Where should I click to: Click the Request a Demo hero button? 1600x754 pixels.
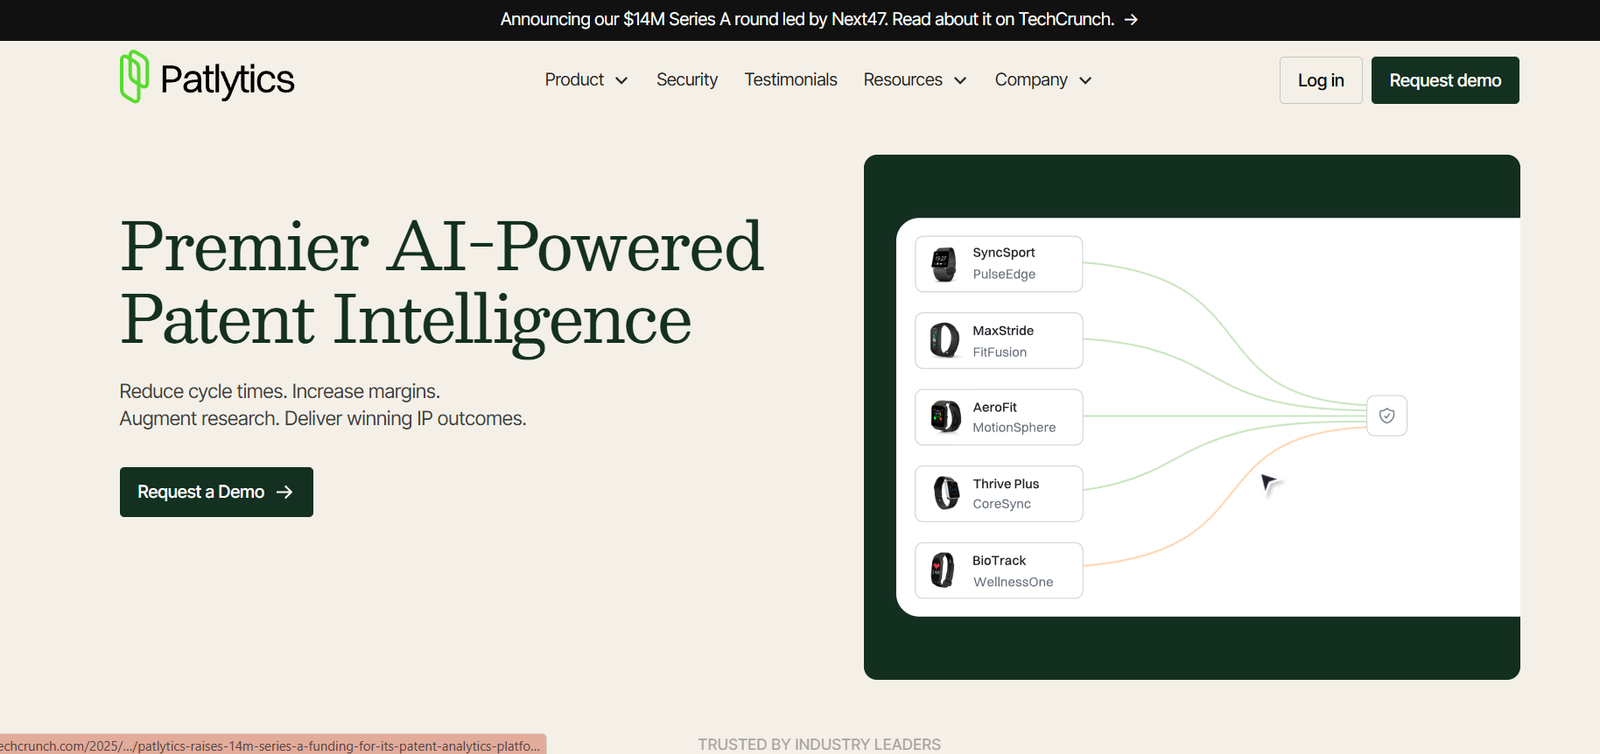pos(216,492)
